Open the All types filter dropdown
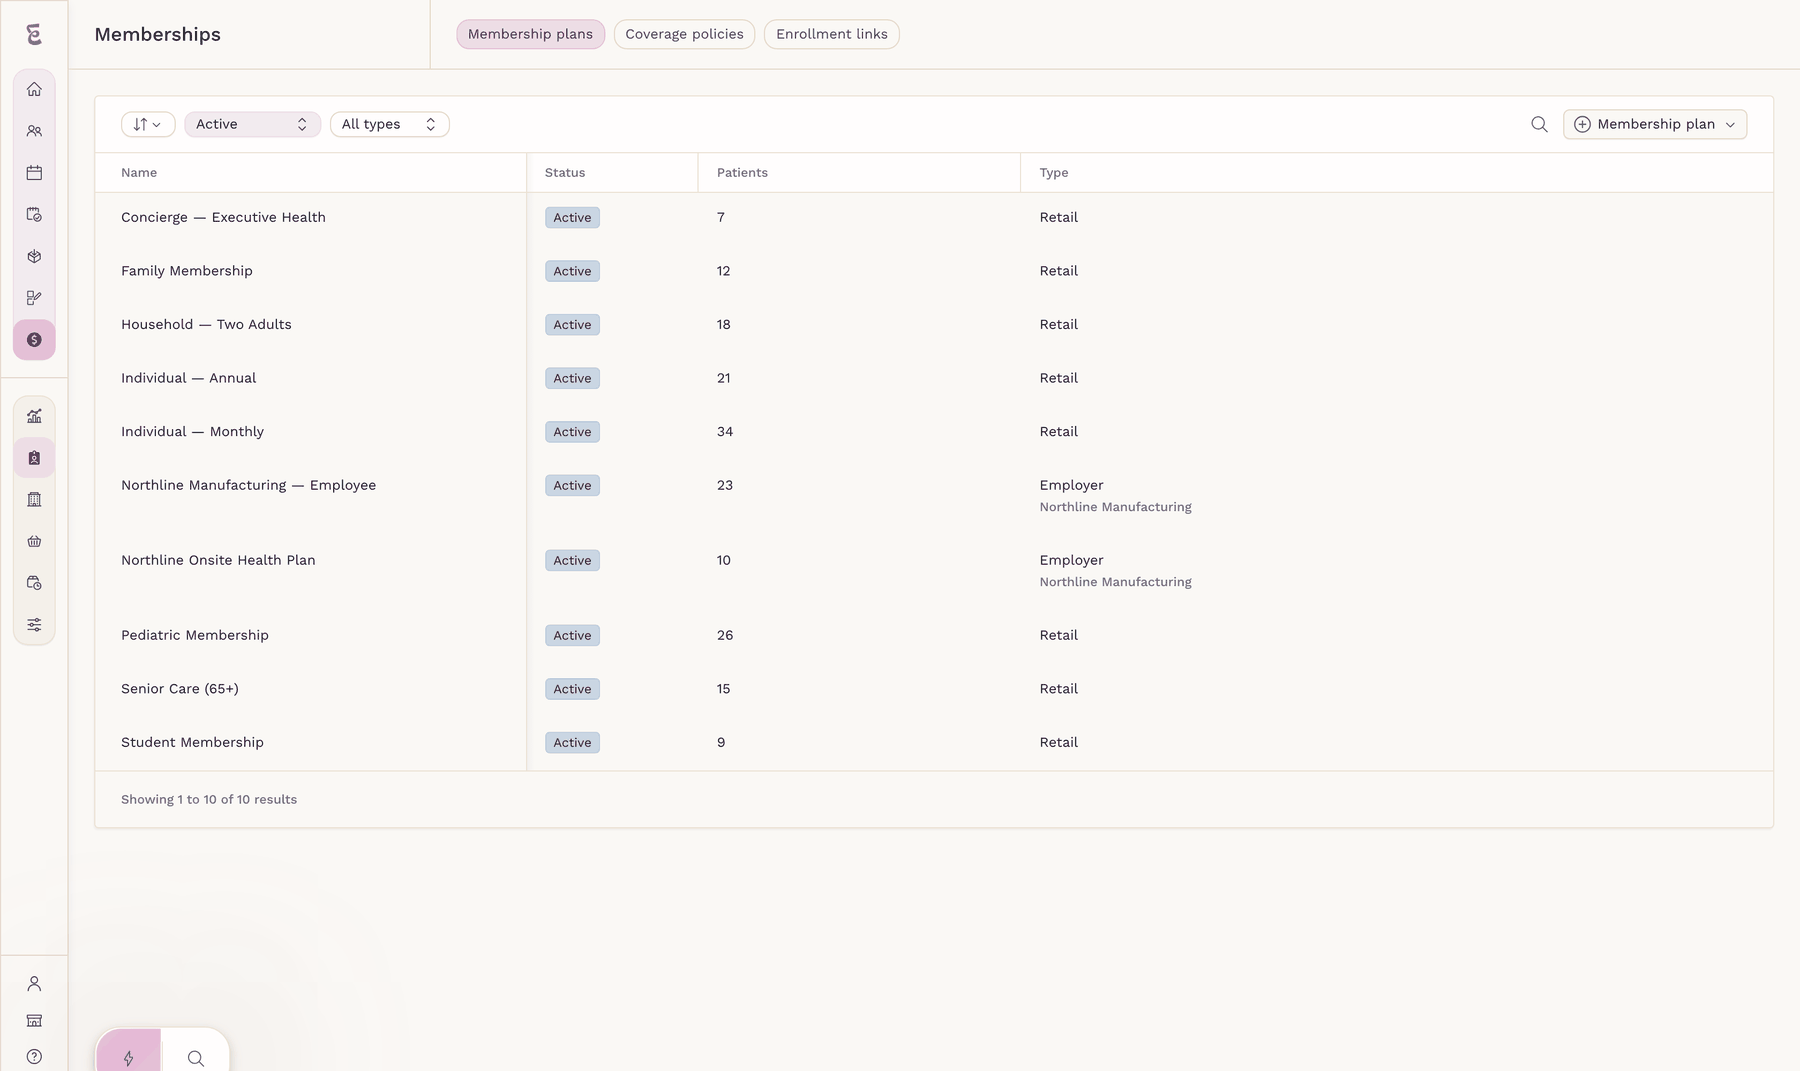Screen dimensions: 1800x1071 (389, 124)
